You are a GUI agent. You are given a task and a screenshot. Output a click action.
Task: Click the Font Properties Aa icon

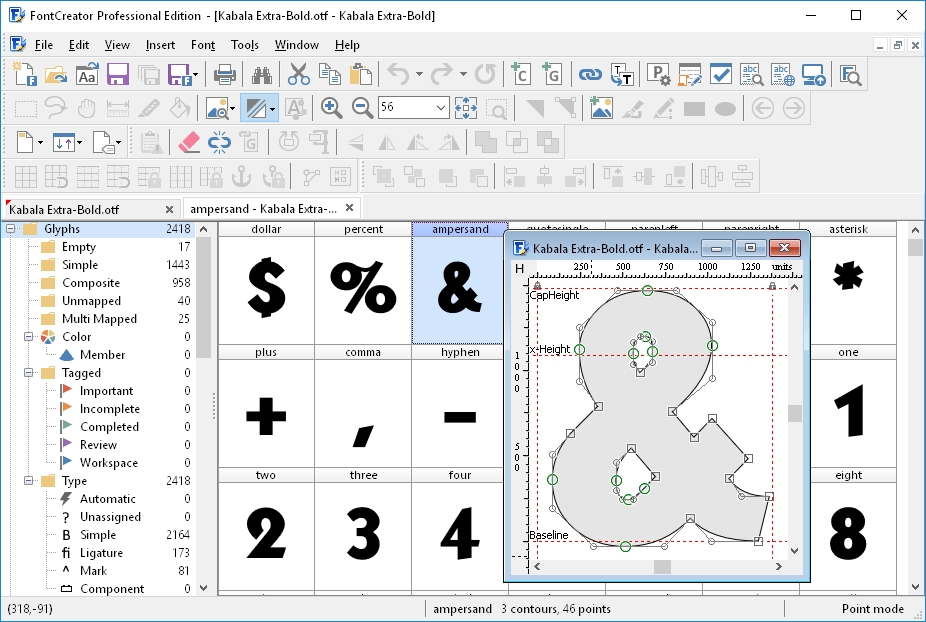click(87, 74)
